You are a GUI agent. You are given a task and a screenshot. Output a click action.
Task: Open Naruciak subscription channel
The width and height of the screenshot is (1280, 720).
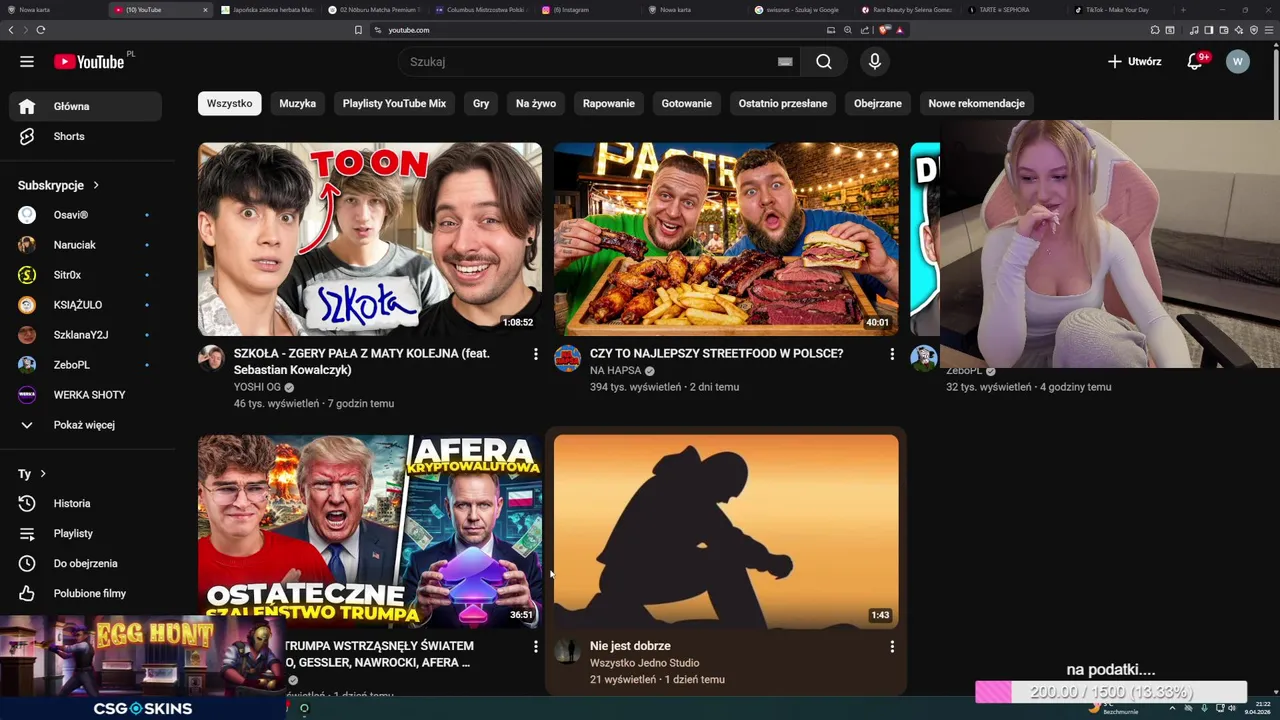point(85,245)
